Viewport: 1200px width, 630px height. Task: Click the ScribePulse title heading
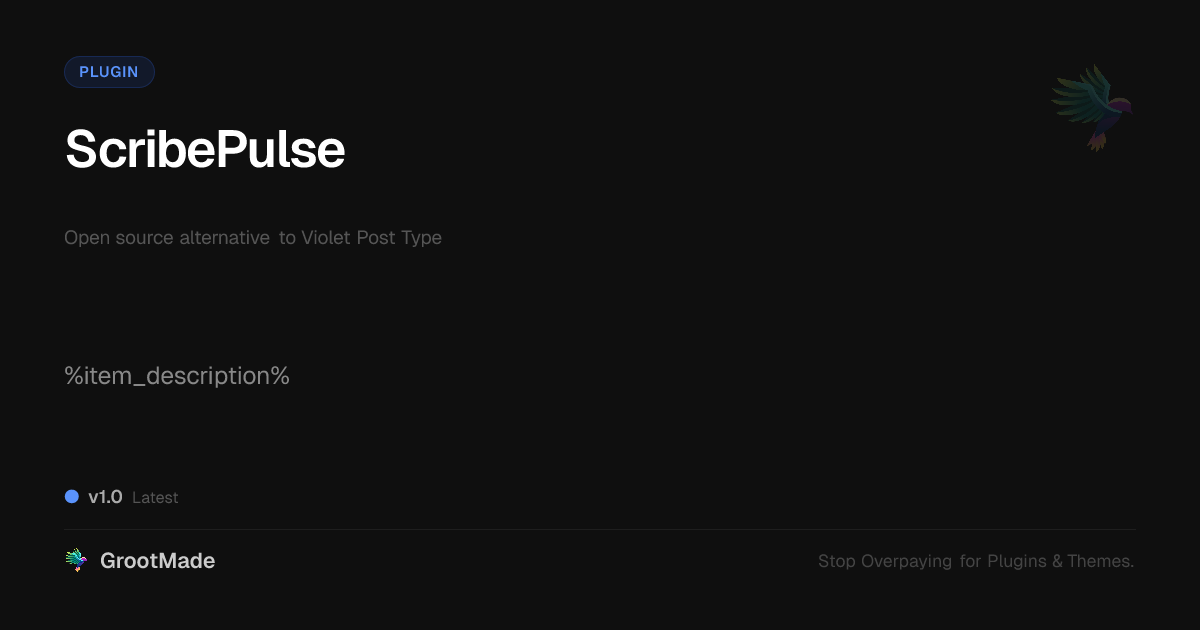click(x=205, y=150)
